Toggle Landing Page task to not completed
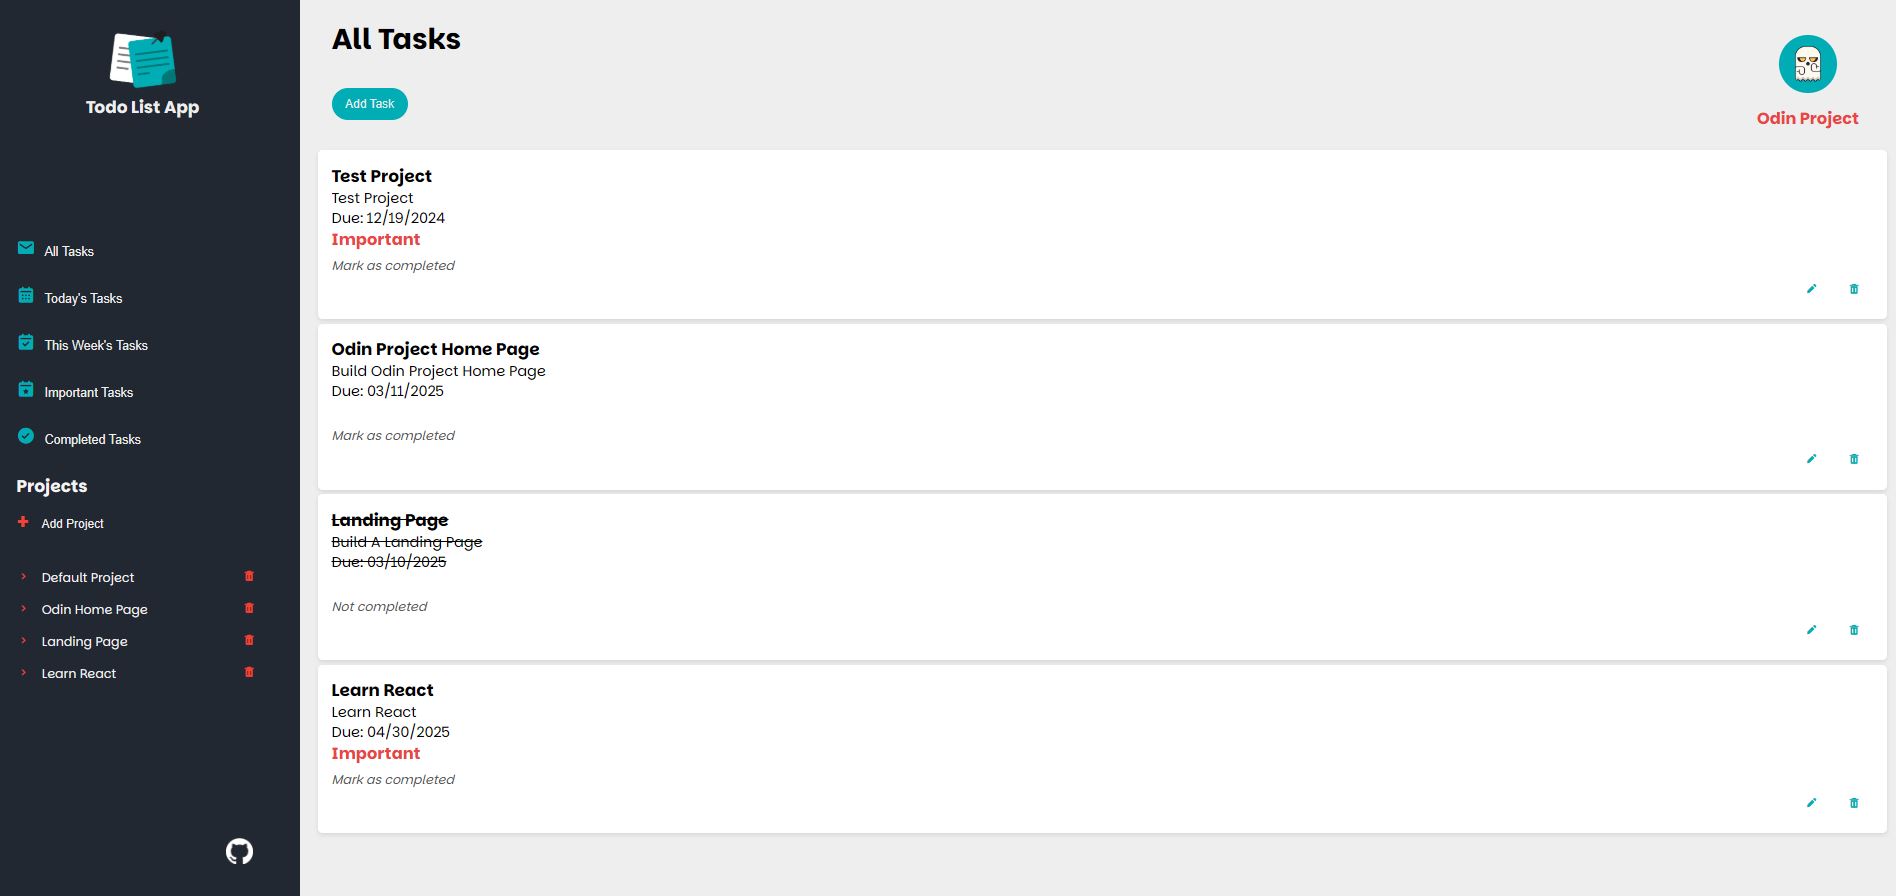Screen dimensions: 1896x896 tap(379, 607)
